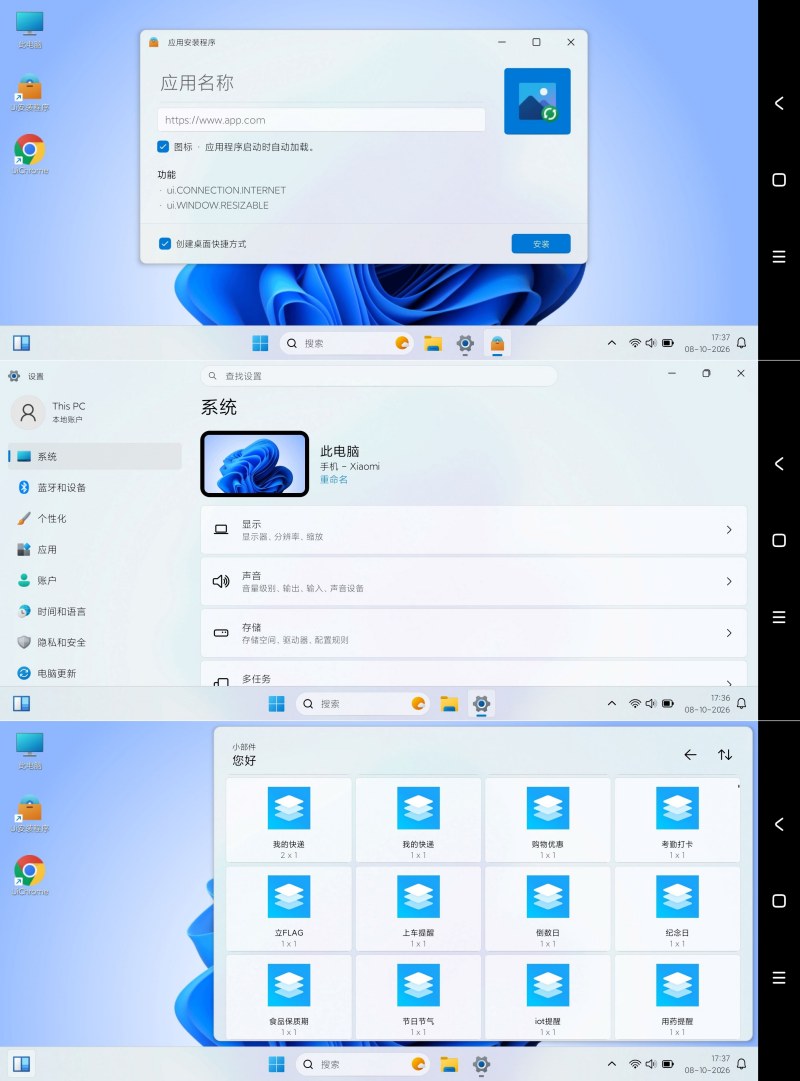Pick the 上车提醒 widget

pos(418,909)
